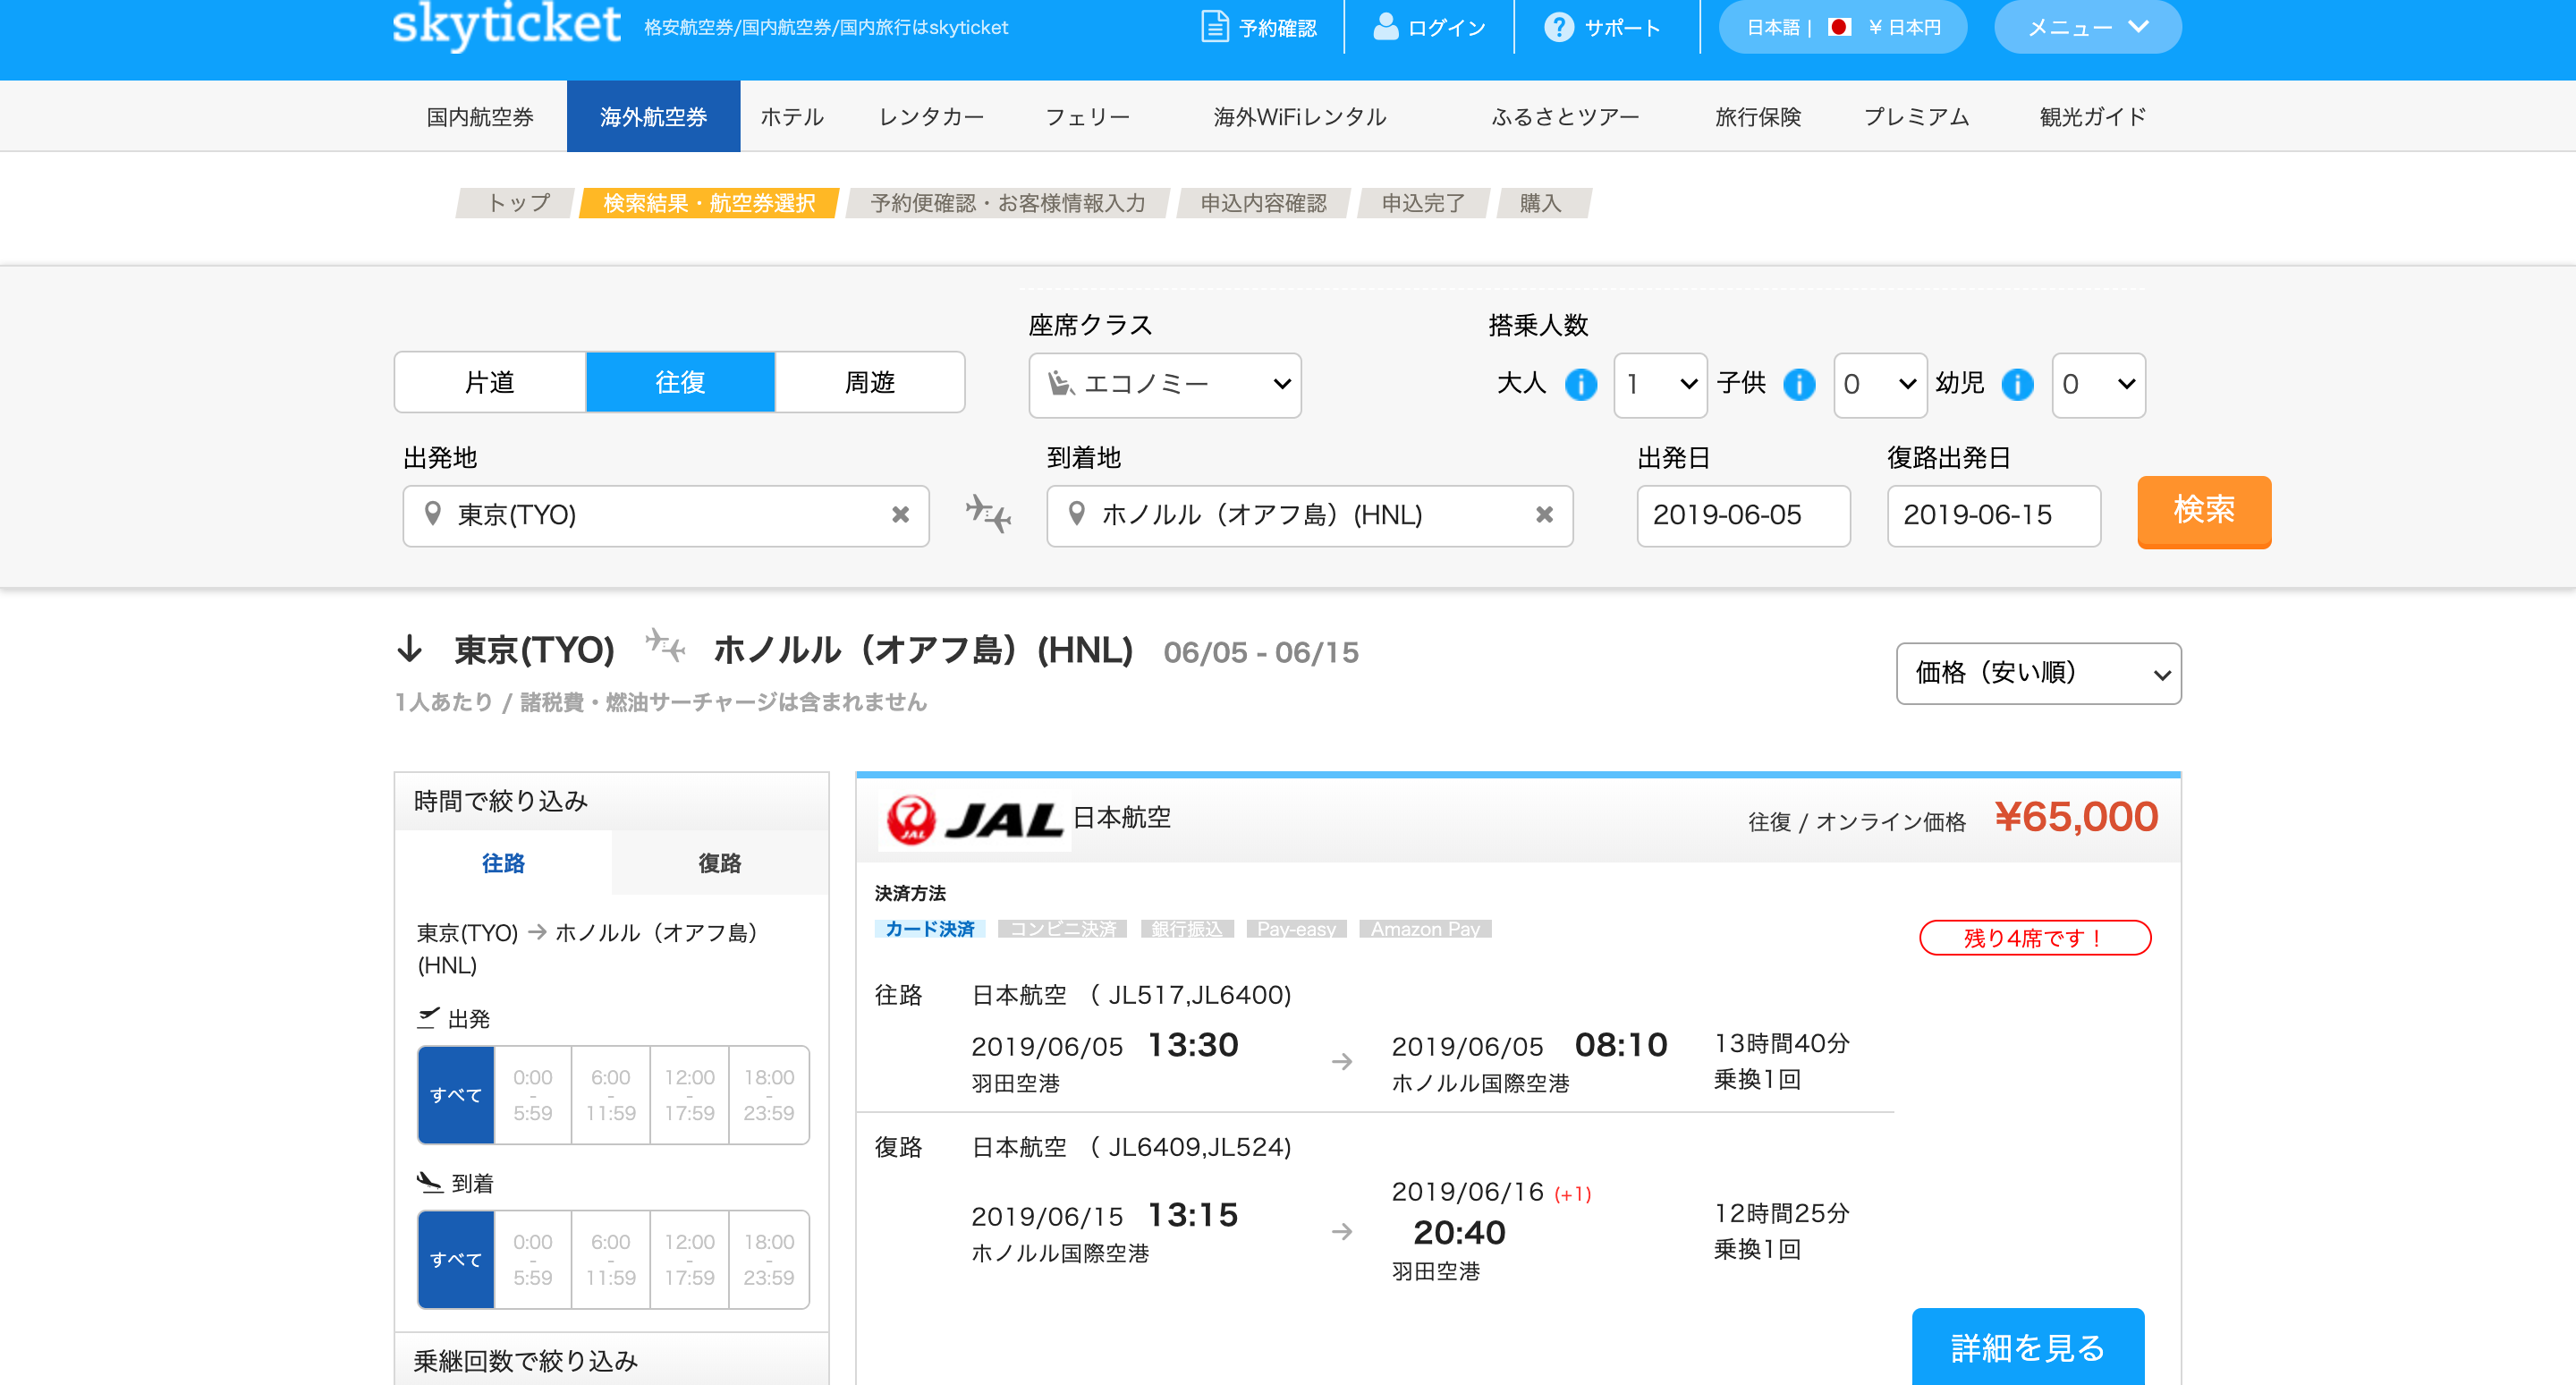Click the orange 検索 button
Image resolution: width=2576 pixels, height=1385 pixels.
pos(2204,511)
